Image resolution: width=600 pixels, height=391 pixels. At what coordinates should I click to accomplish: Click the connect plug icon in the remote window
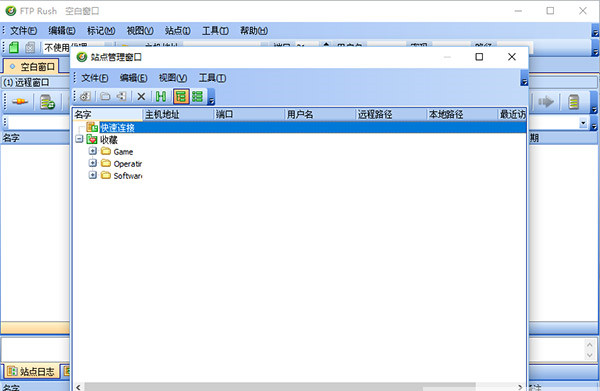pyautogui.click(x=20, y=102)
